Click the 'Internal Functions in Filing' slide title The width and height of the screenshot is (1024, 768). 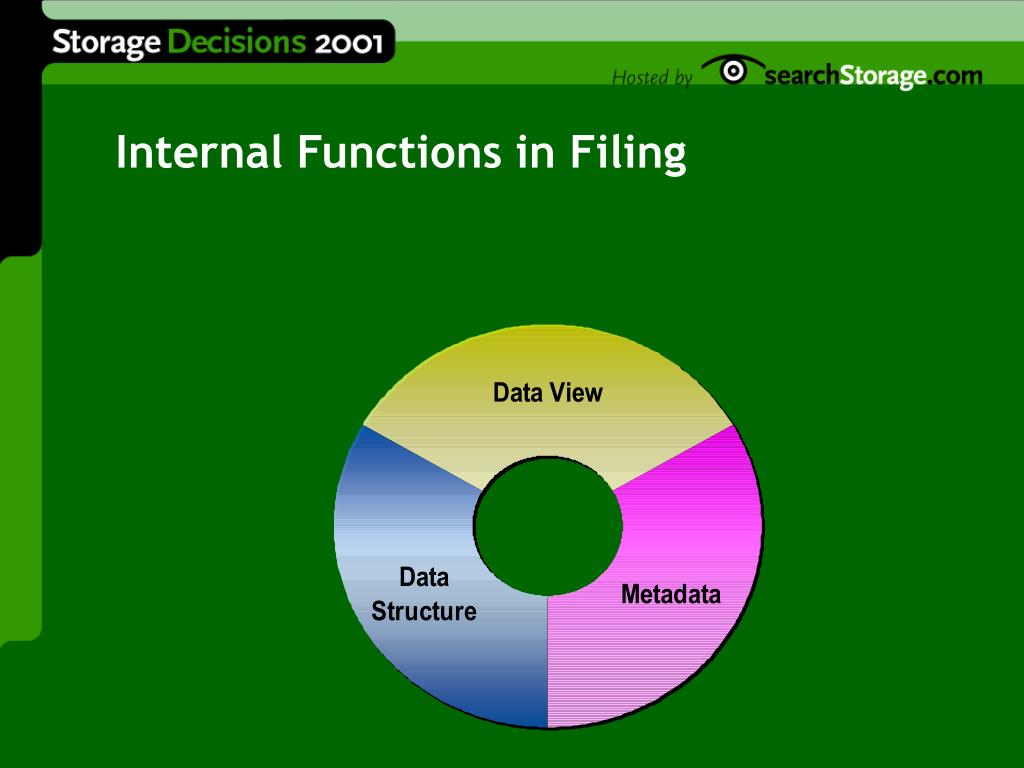[400, 153]
